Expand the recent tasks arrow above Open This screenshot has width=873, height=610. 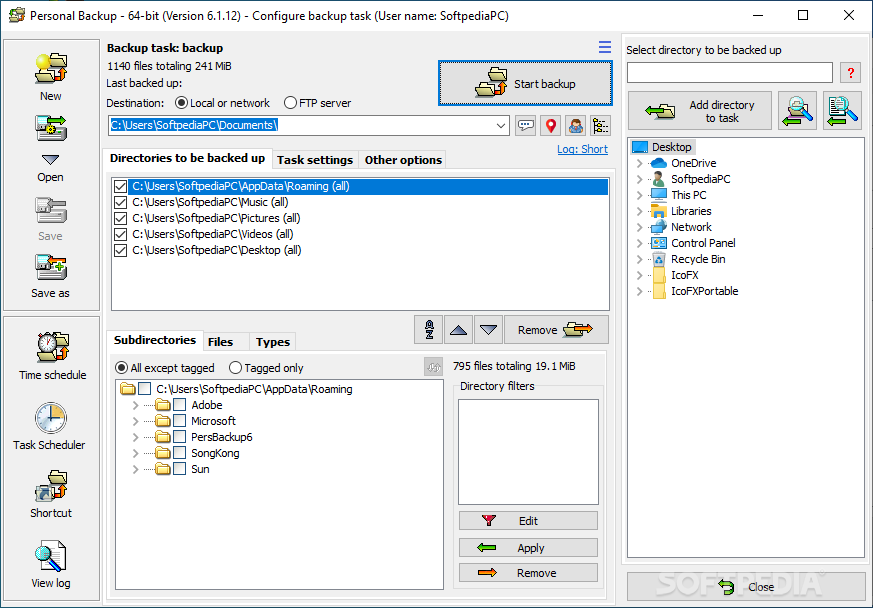(x=50, y=160)
